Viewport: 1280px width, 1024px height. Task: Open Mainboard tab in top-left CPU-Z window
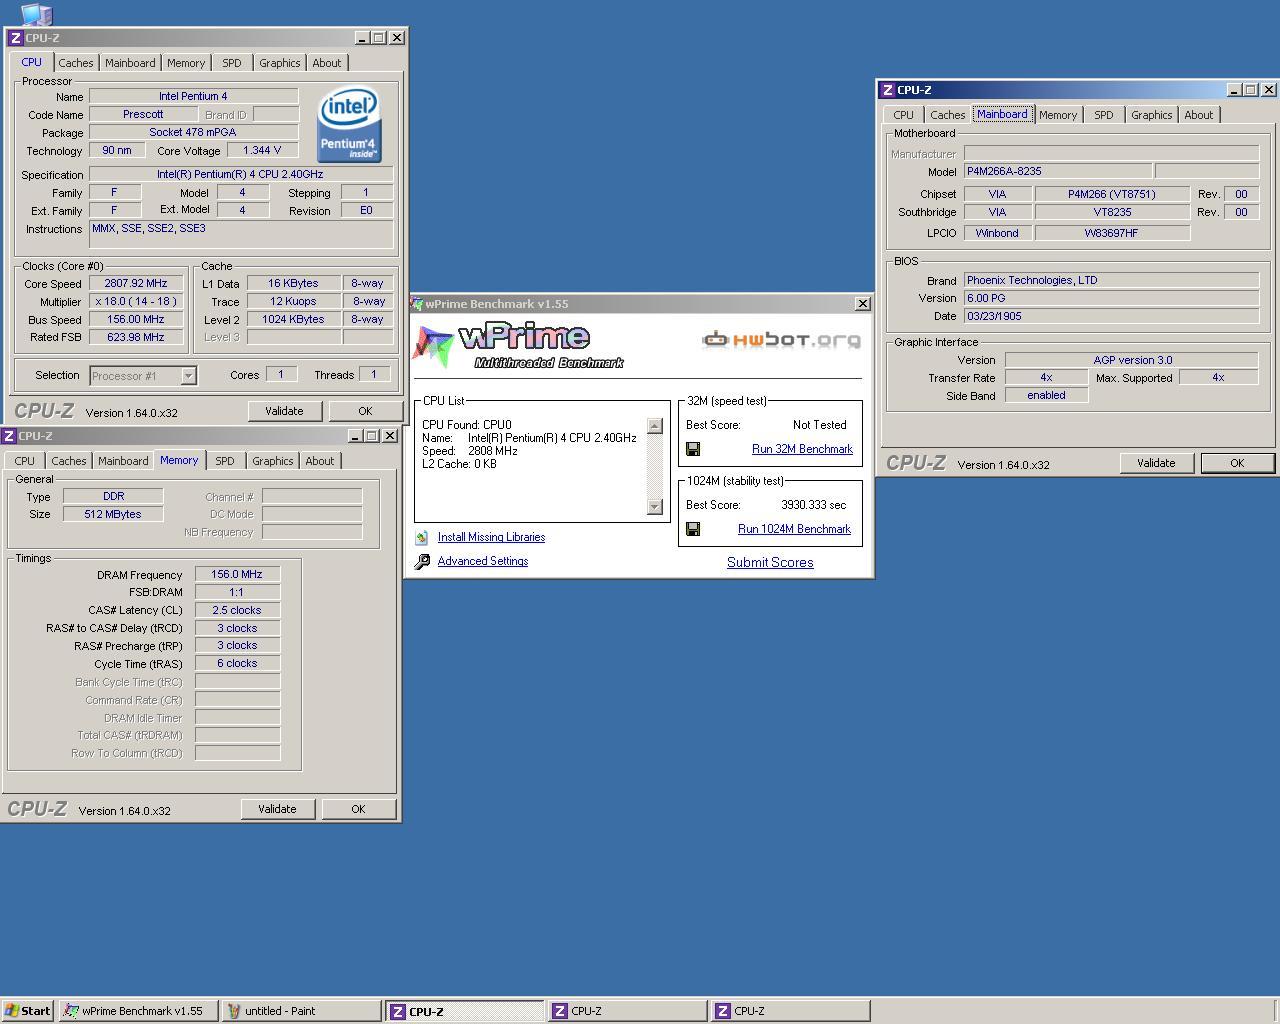[x=130, y=63]
